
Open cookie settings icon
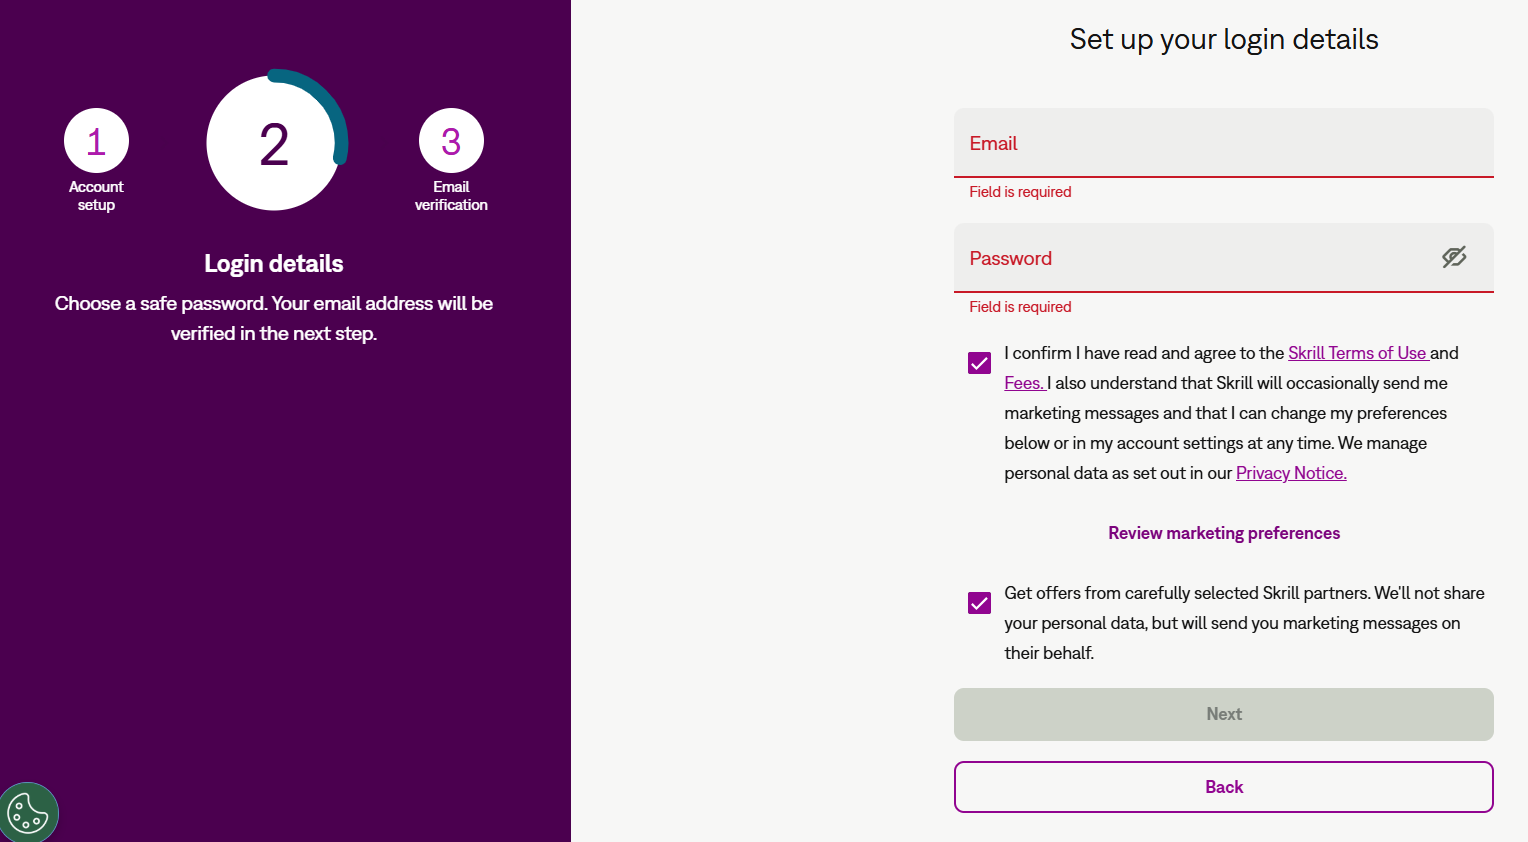coord(28,812)
